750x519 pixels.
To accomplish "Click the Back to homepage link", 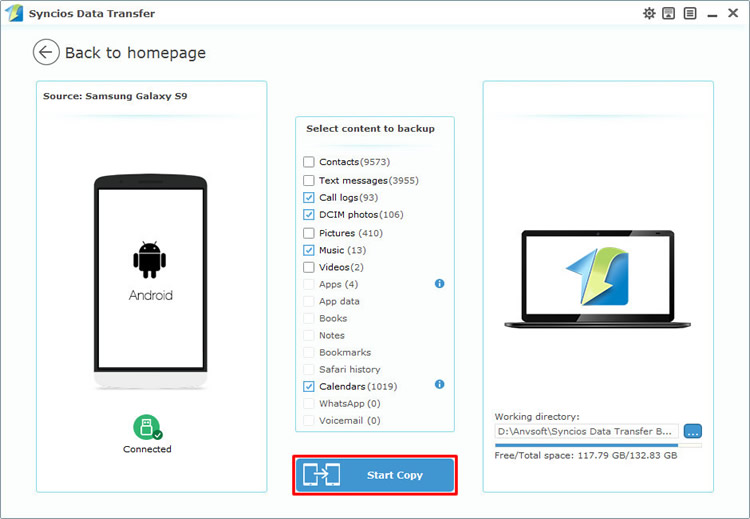I will 135,53.
